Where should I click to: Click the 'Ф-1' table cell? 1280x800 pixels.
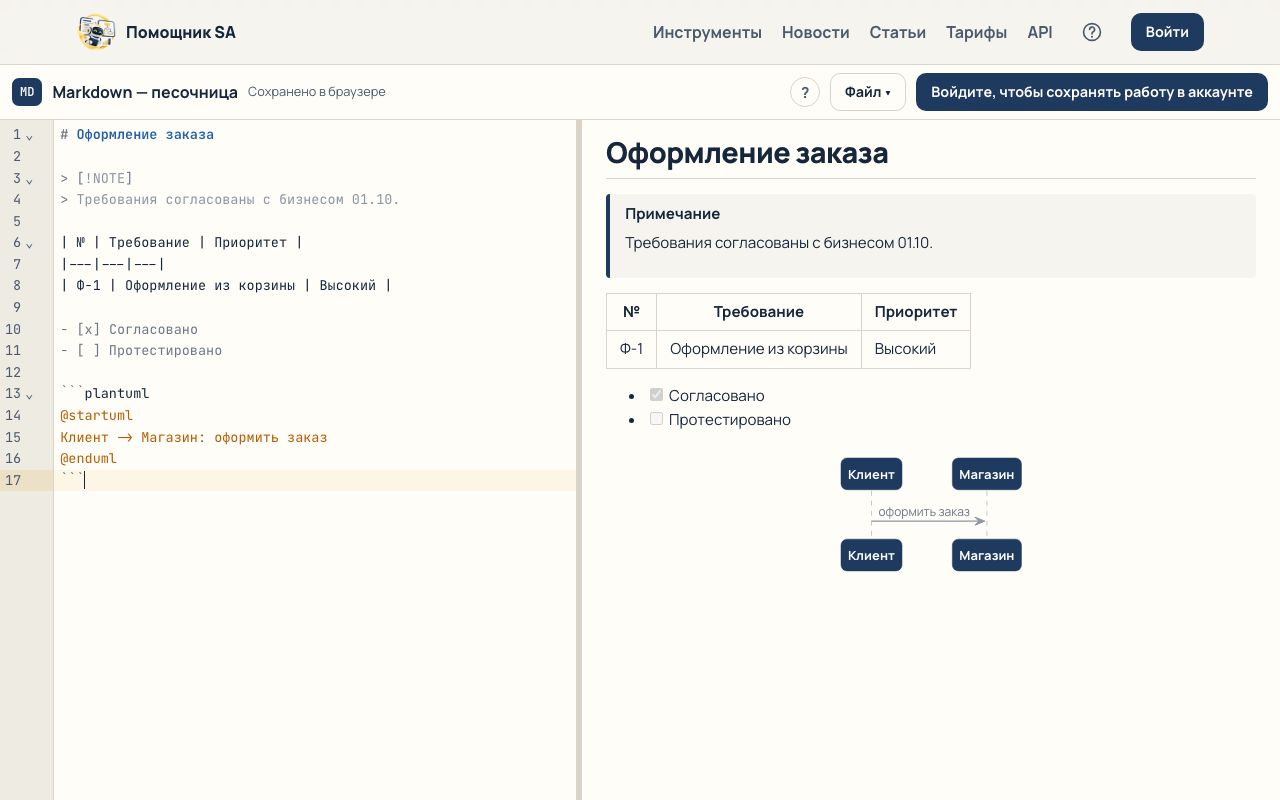coord(631,349)
